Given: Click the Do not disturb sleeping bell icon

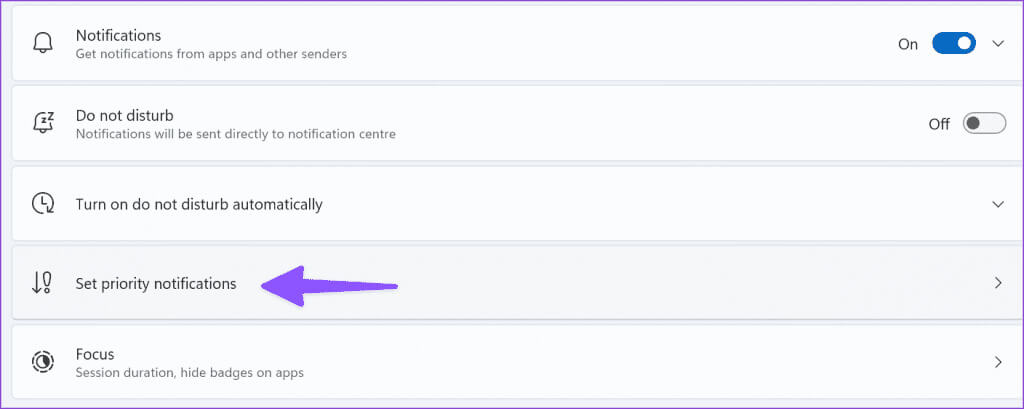Looking at the screenshot, I should 42,123.
